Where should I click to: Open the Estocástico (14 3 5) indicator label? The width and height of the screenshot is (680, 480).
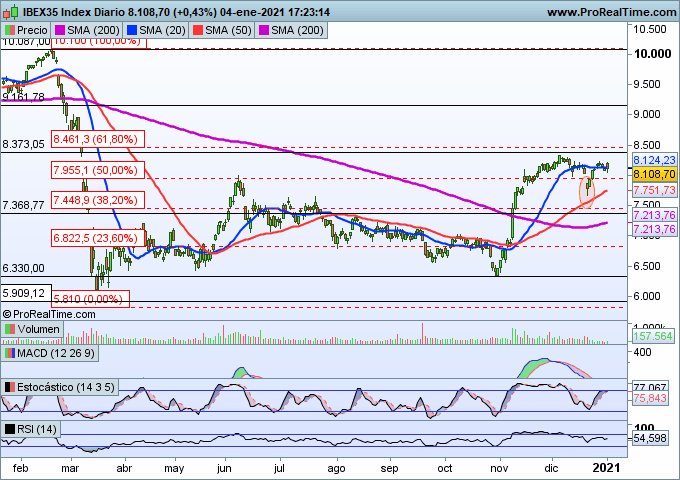65,387
